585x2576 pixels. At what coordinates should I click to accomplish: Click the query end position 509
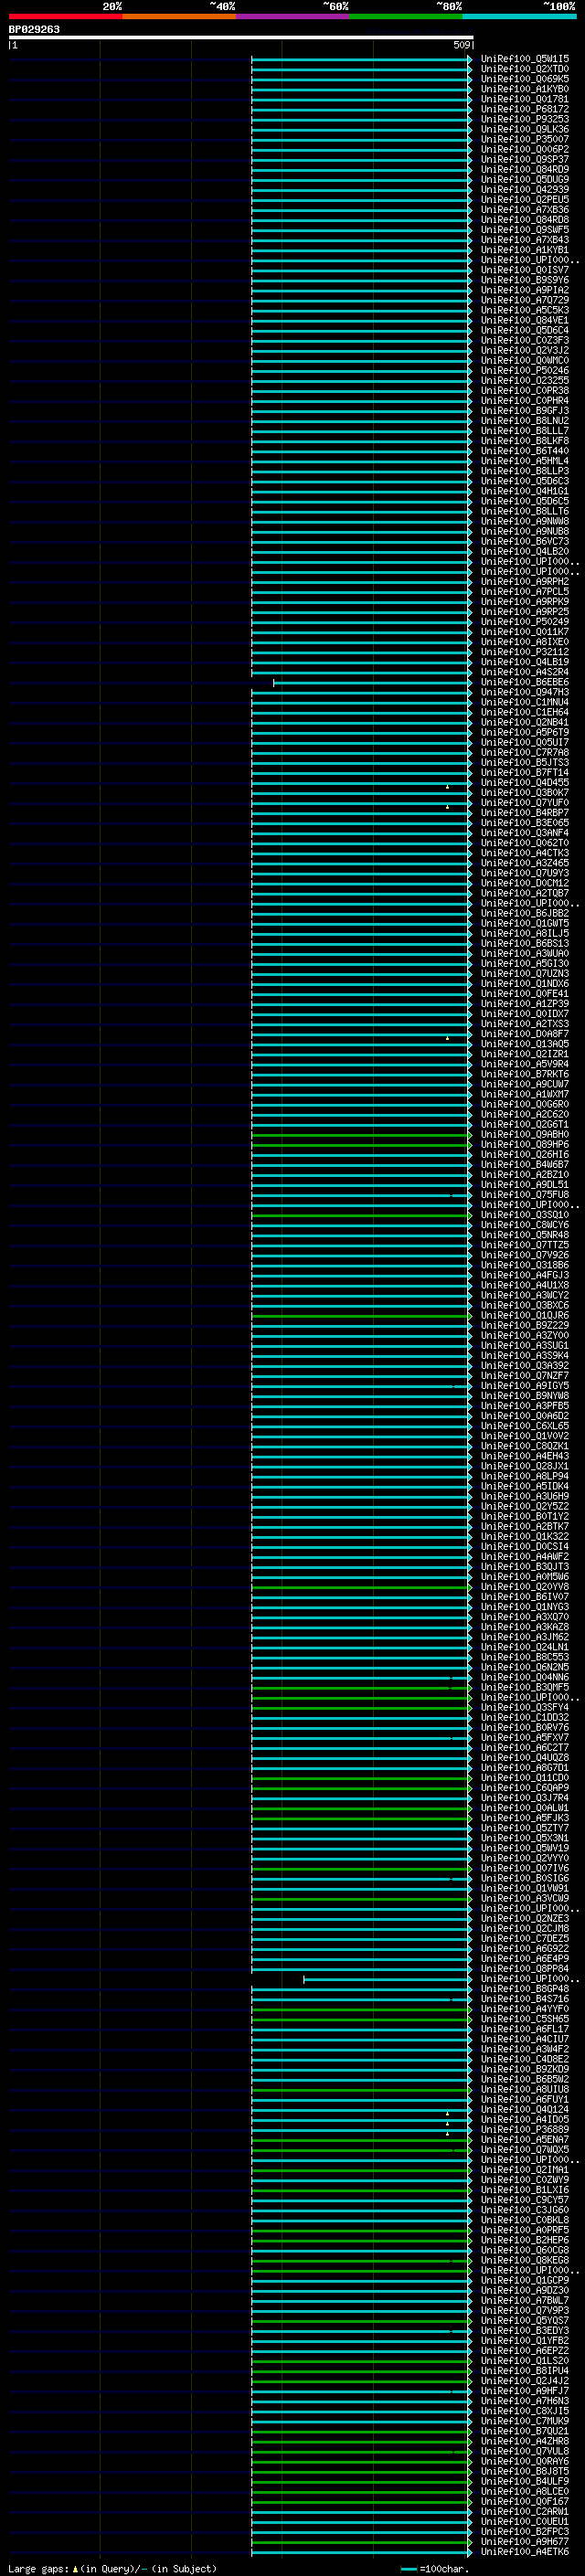[x=461, y=45]
